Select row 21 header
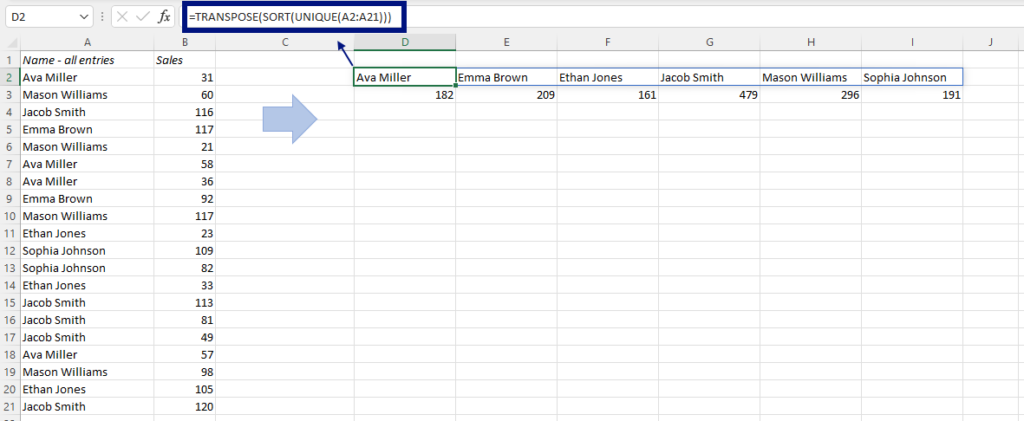1024x421 pixels. coord(10,407)
